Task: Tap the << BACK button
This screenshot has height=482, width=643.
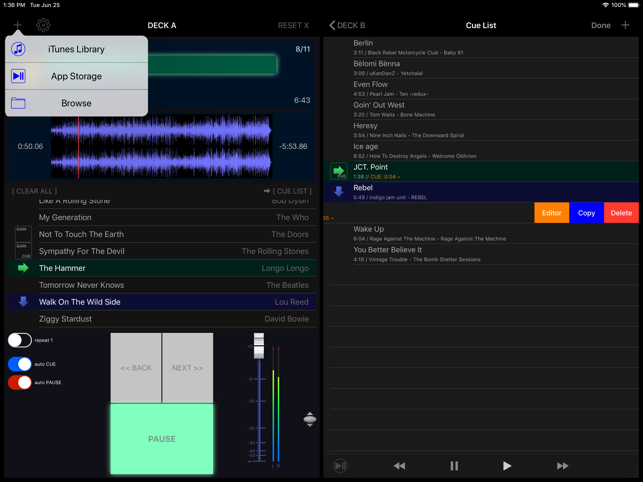Action: [136, 368]
